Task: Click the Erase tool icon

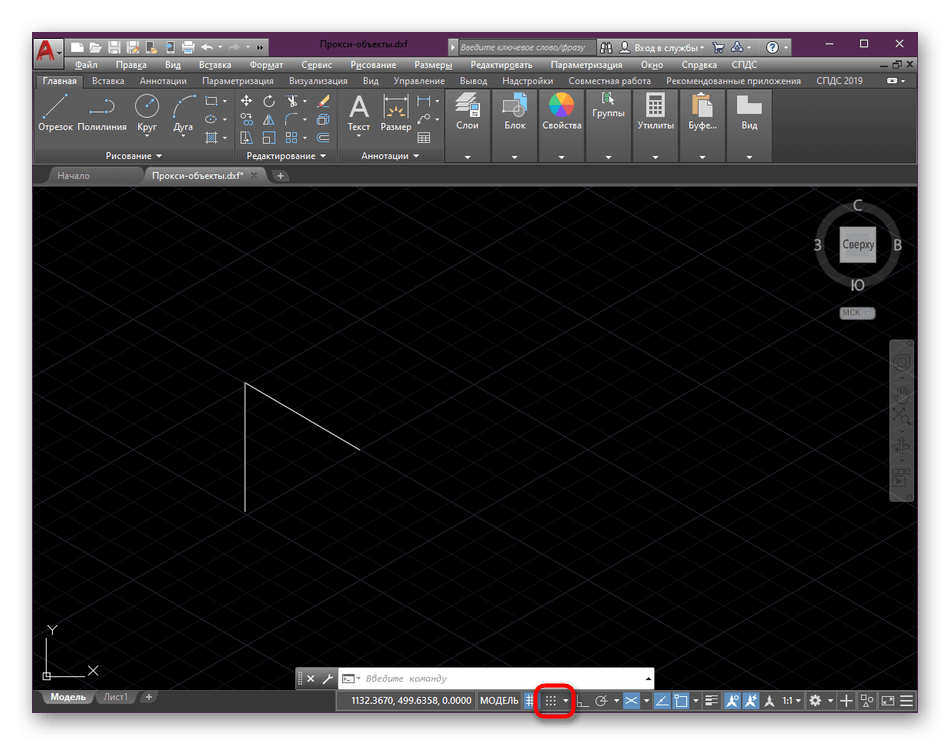Action: tap(324, 101)
